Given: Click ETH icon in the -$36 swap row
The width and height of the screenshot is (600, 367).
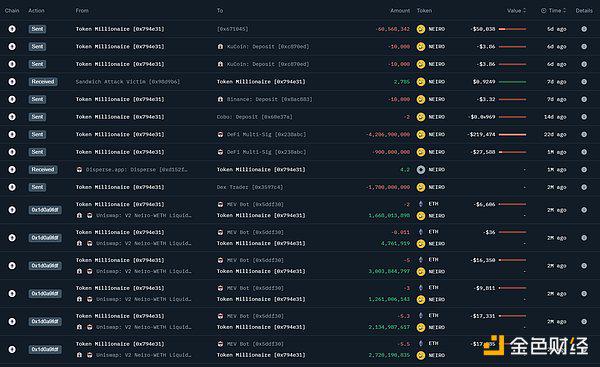Looking at the screenshot, I should [421, 232].
